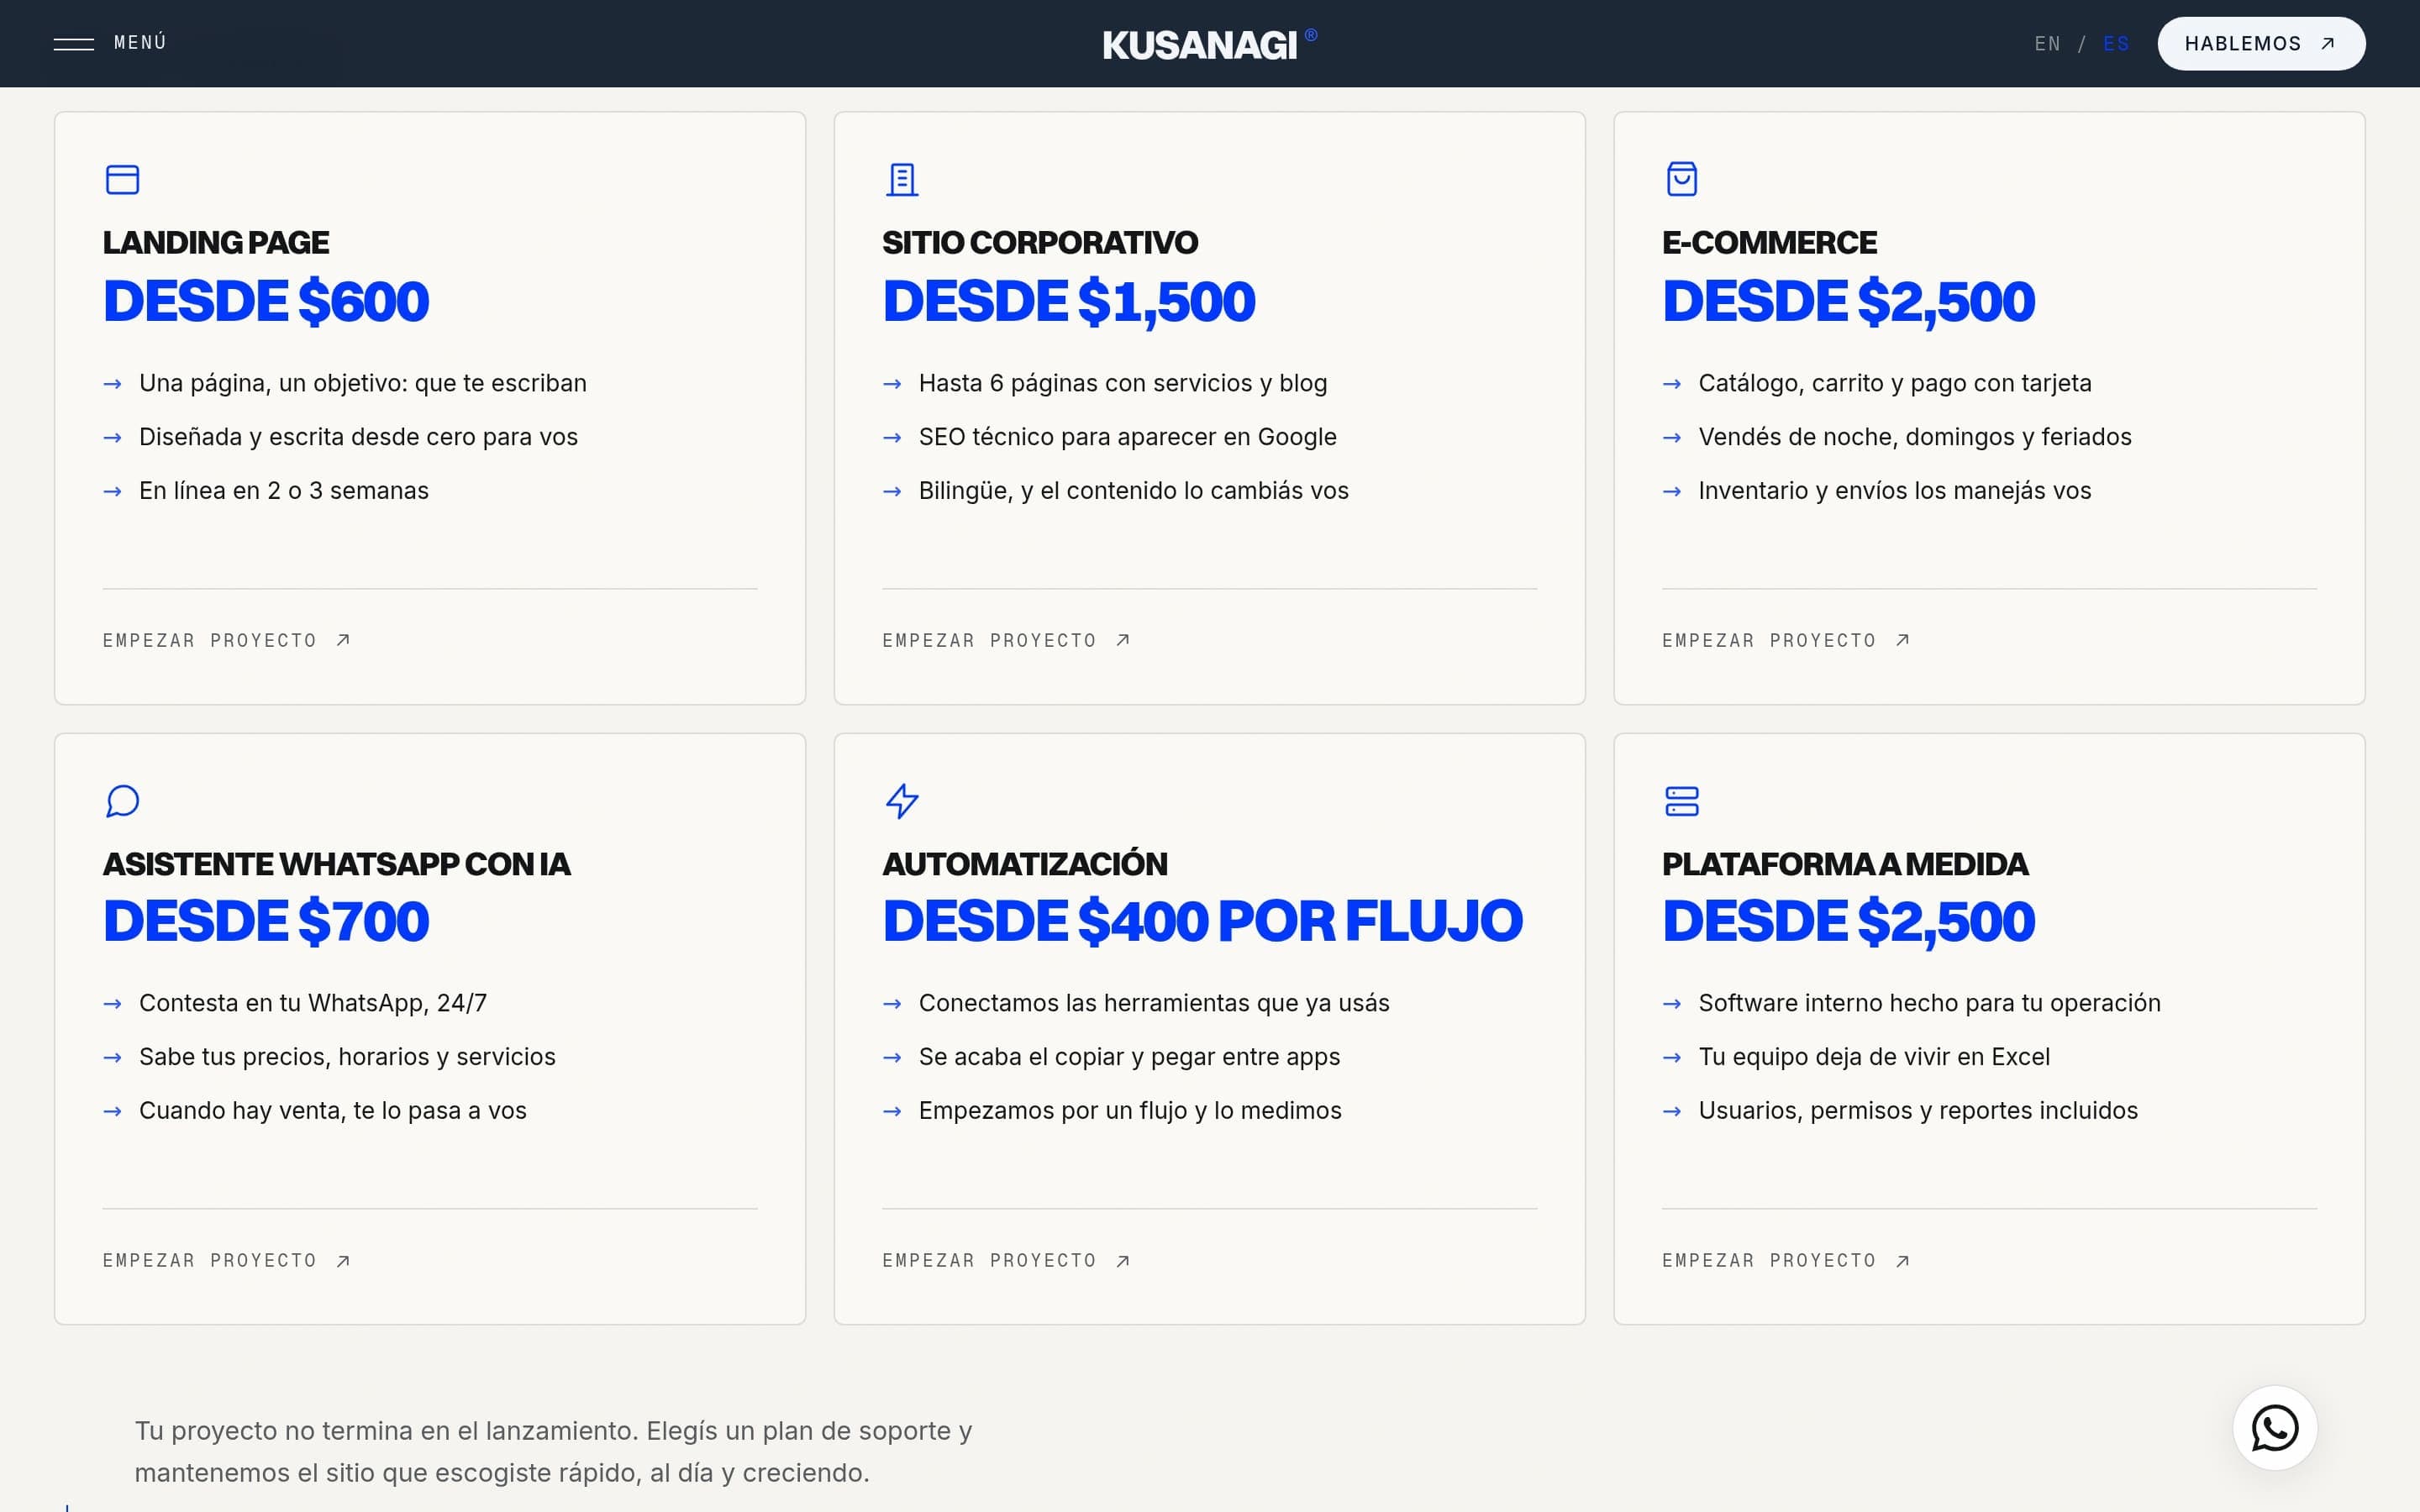2420x1512 pixels.
Task: Click Empezar Proyecto under Plataforma a Medida
Action: 1786,1260
